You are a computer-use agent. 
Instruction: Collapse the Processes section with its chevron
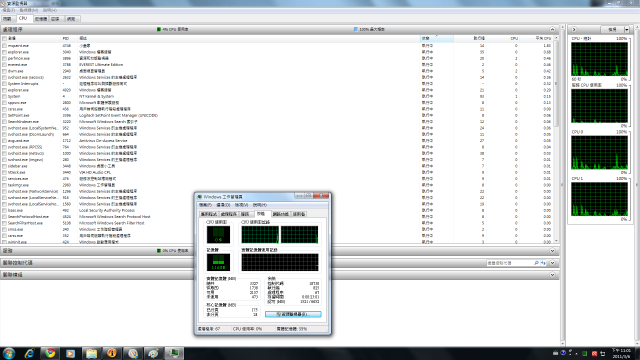click(552, 29)
